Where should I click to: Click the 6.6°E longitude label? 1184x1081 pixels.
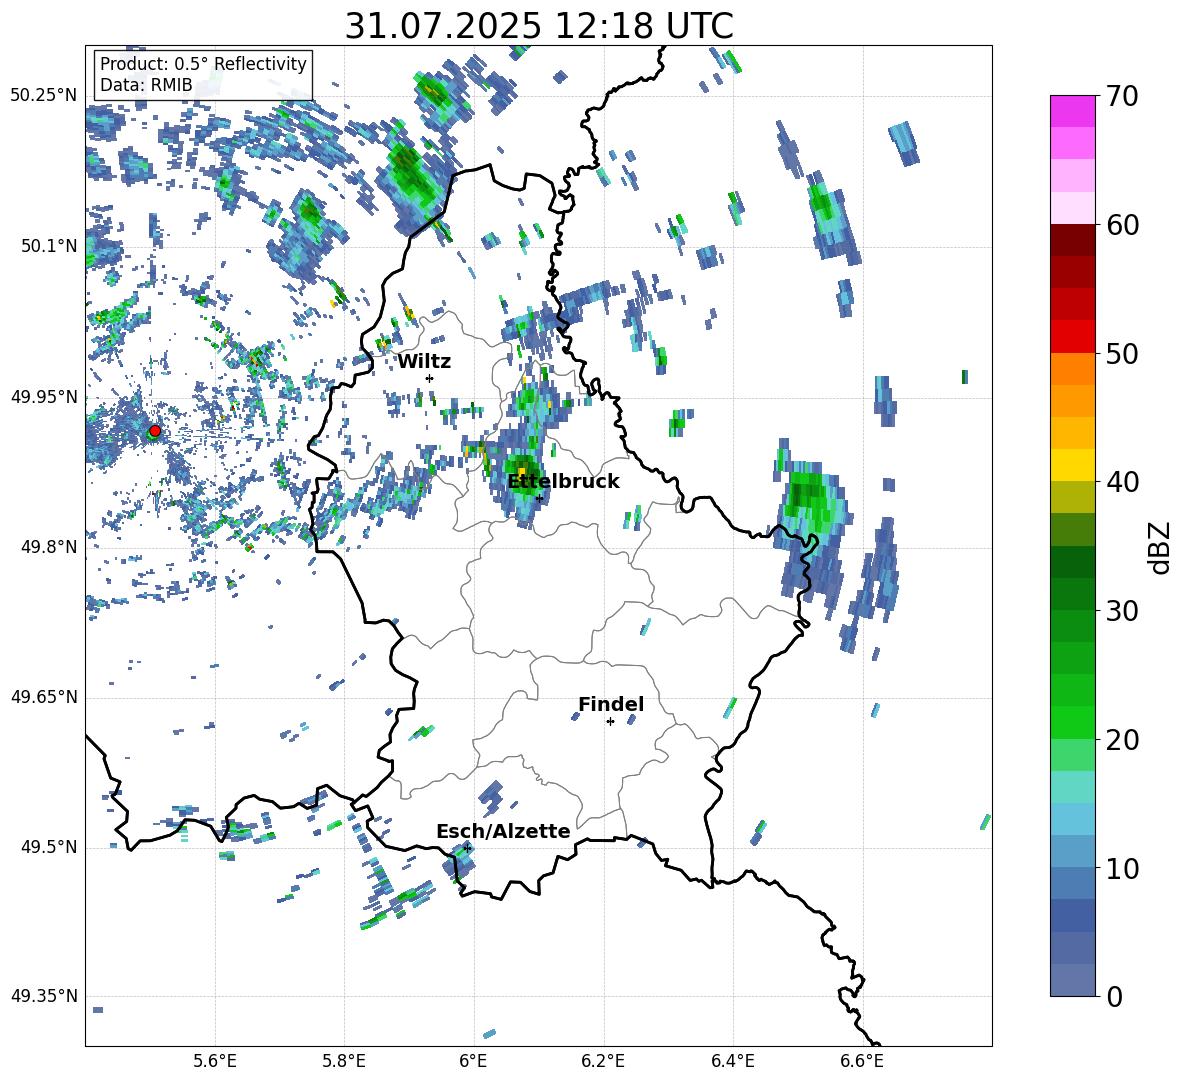[x=862, y=1061]
